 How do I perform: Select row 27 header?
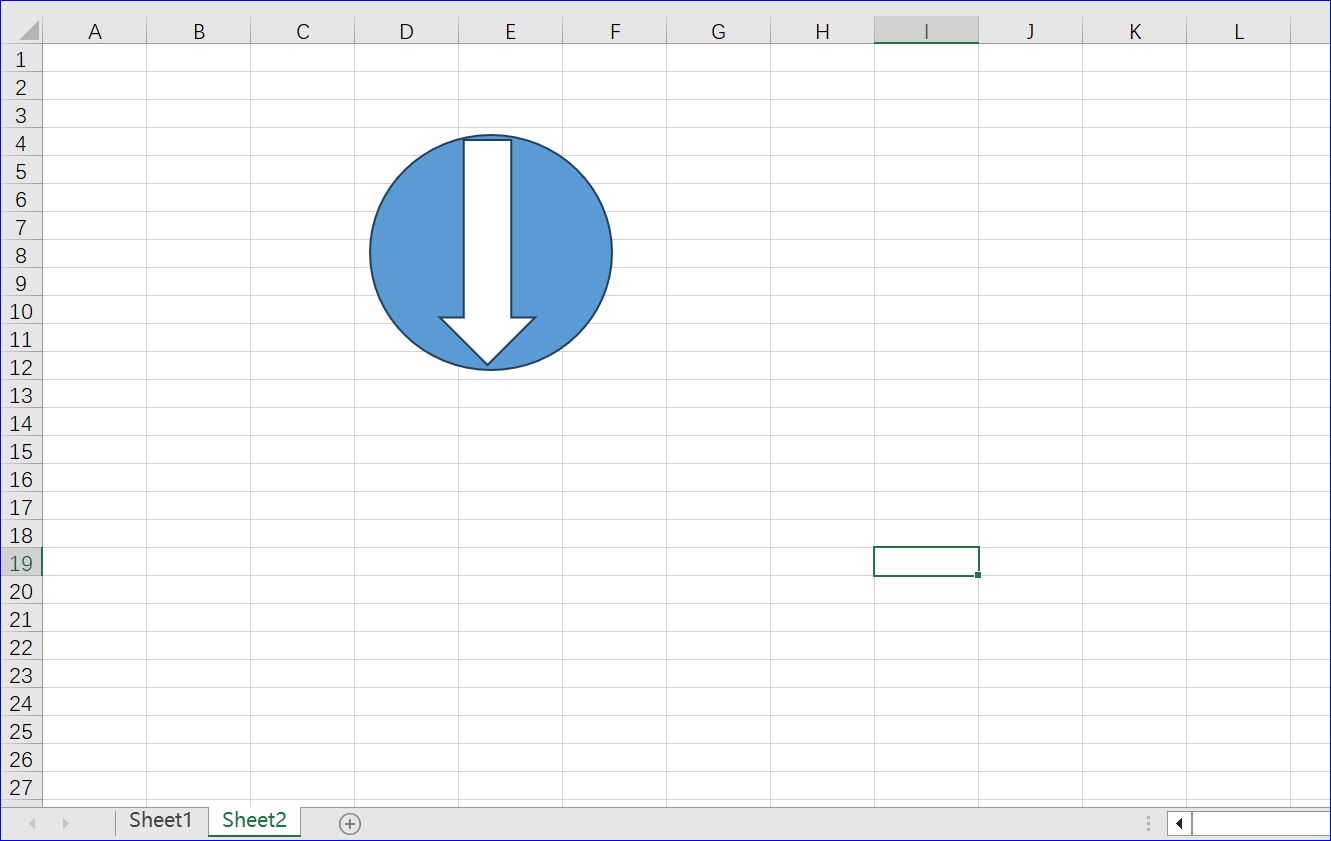tap(21, 787)
